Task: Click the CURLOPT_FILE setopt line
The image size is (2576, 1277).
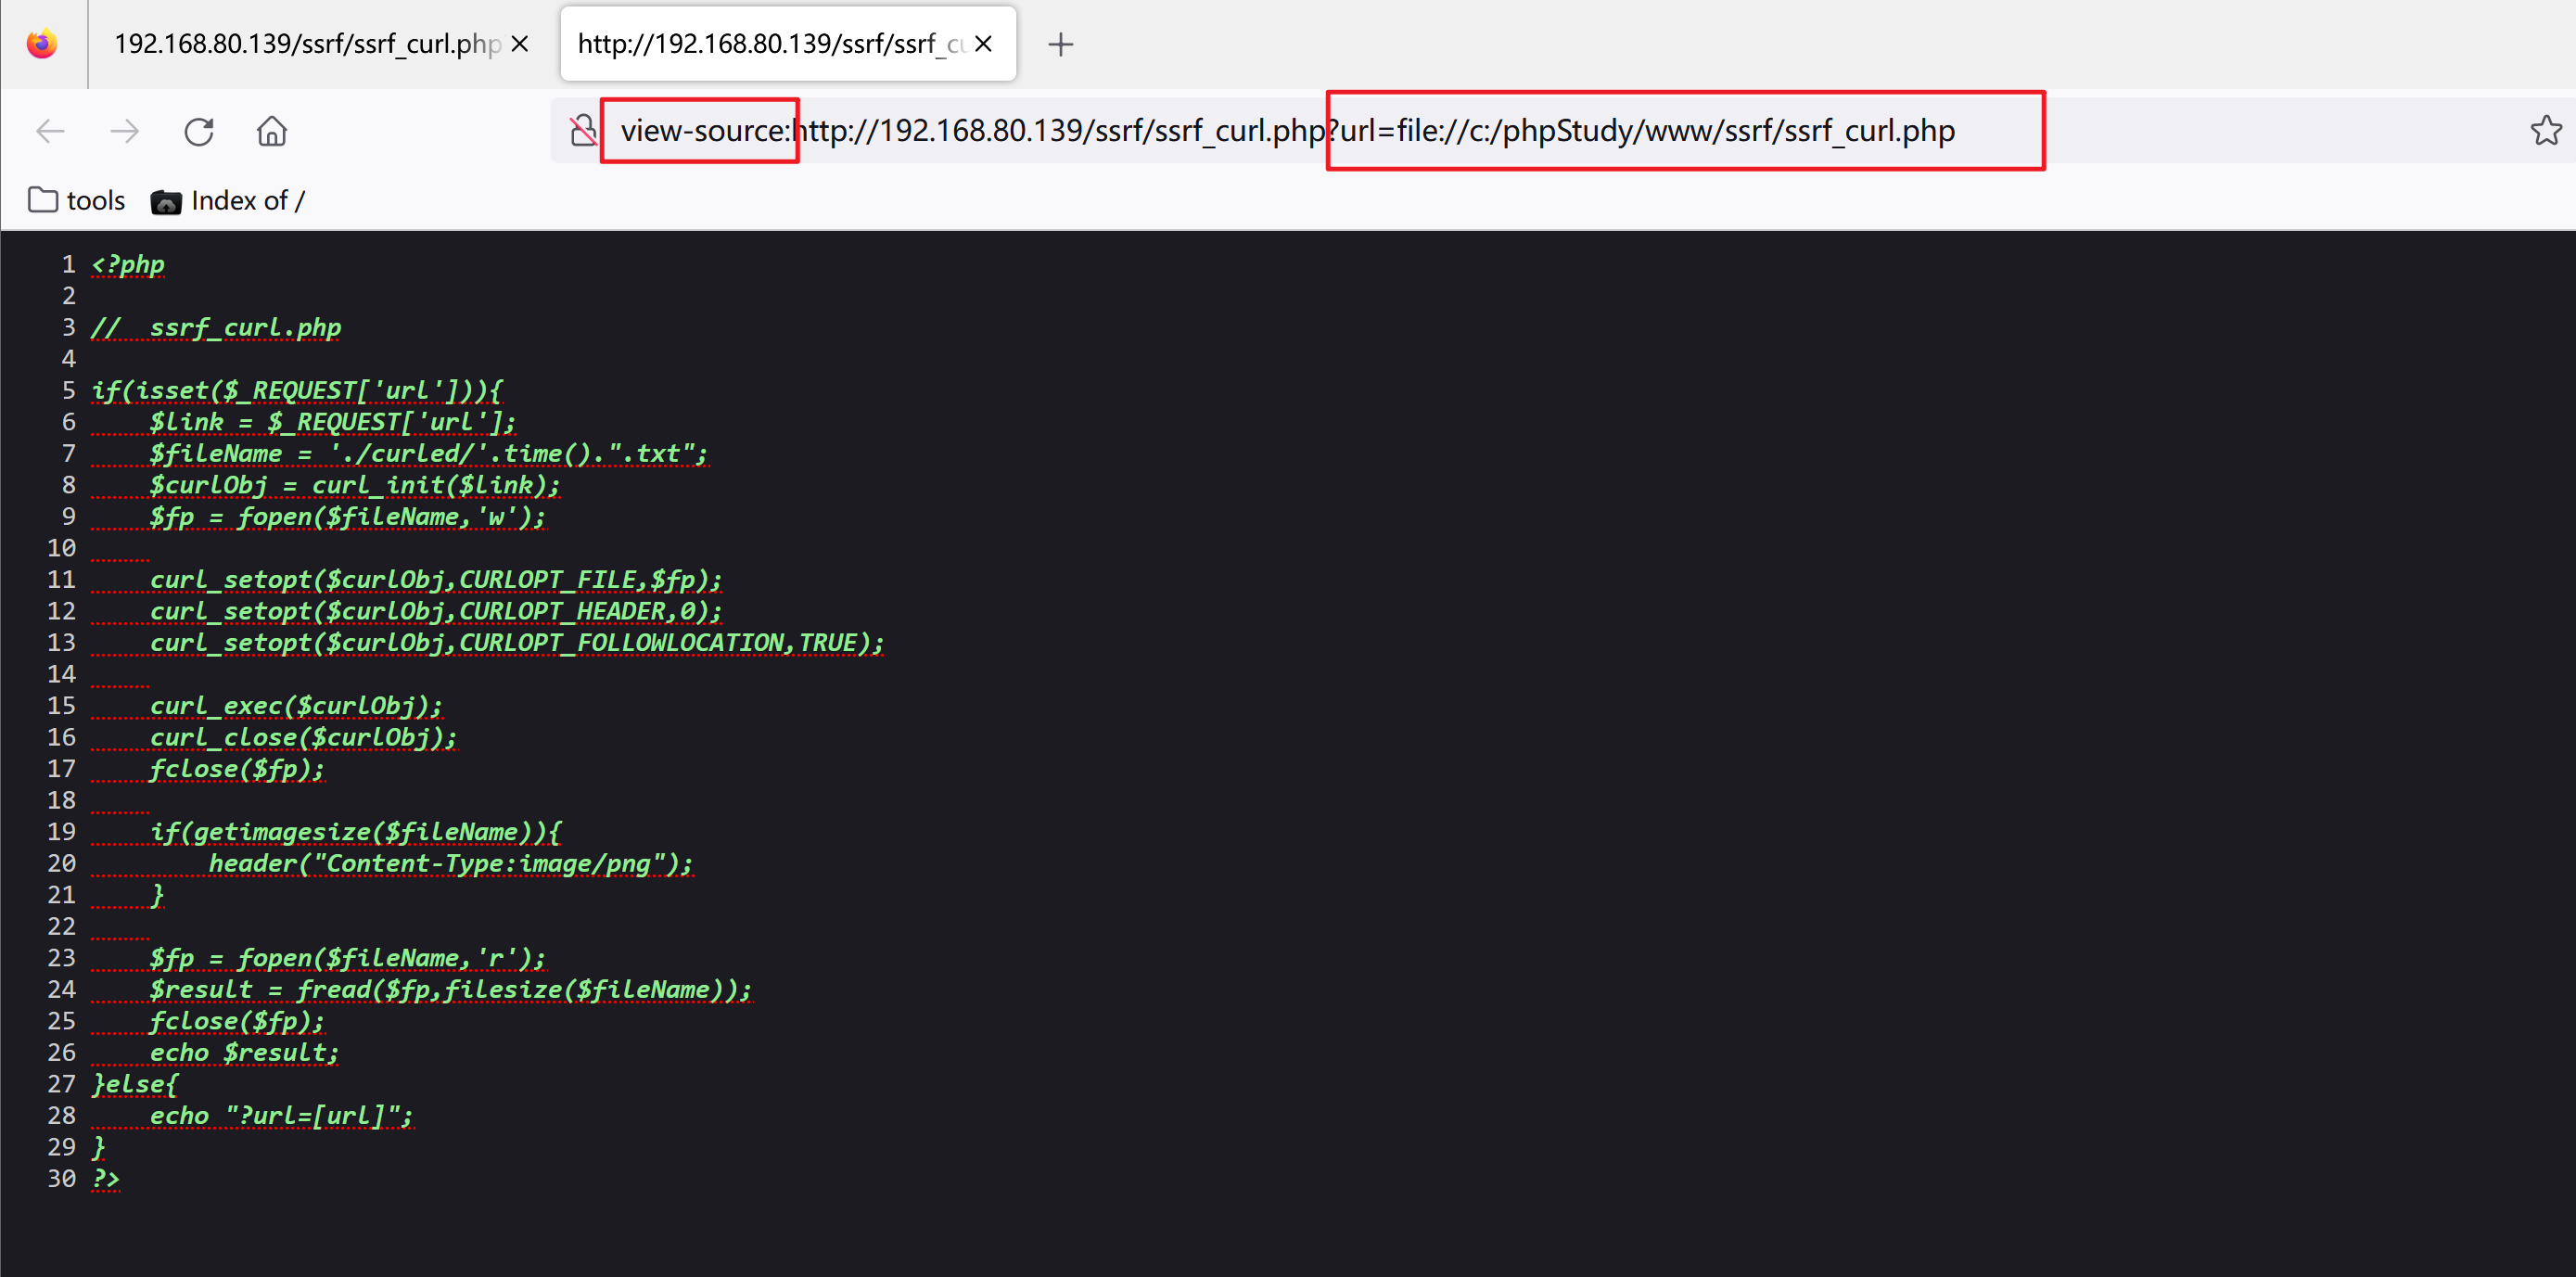Action: click(x=435, y=580)
